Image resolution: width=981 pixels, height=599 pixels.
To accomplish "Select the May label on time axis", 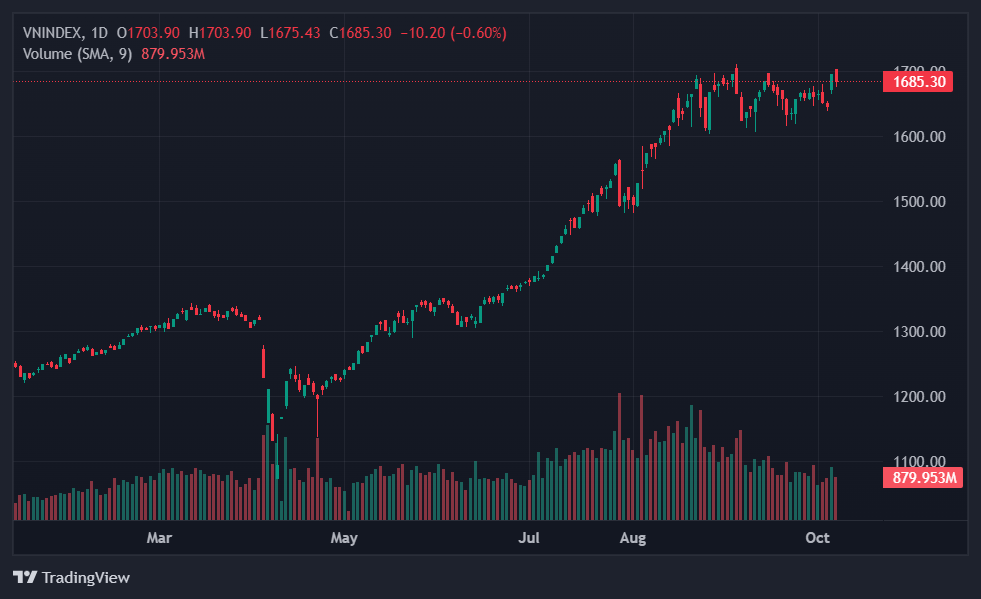I will (x=343, y=538).
